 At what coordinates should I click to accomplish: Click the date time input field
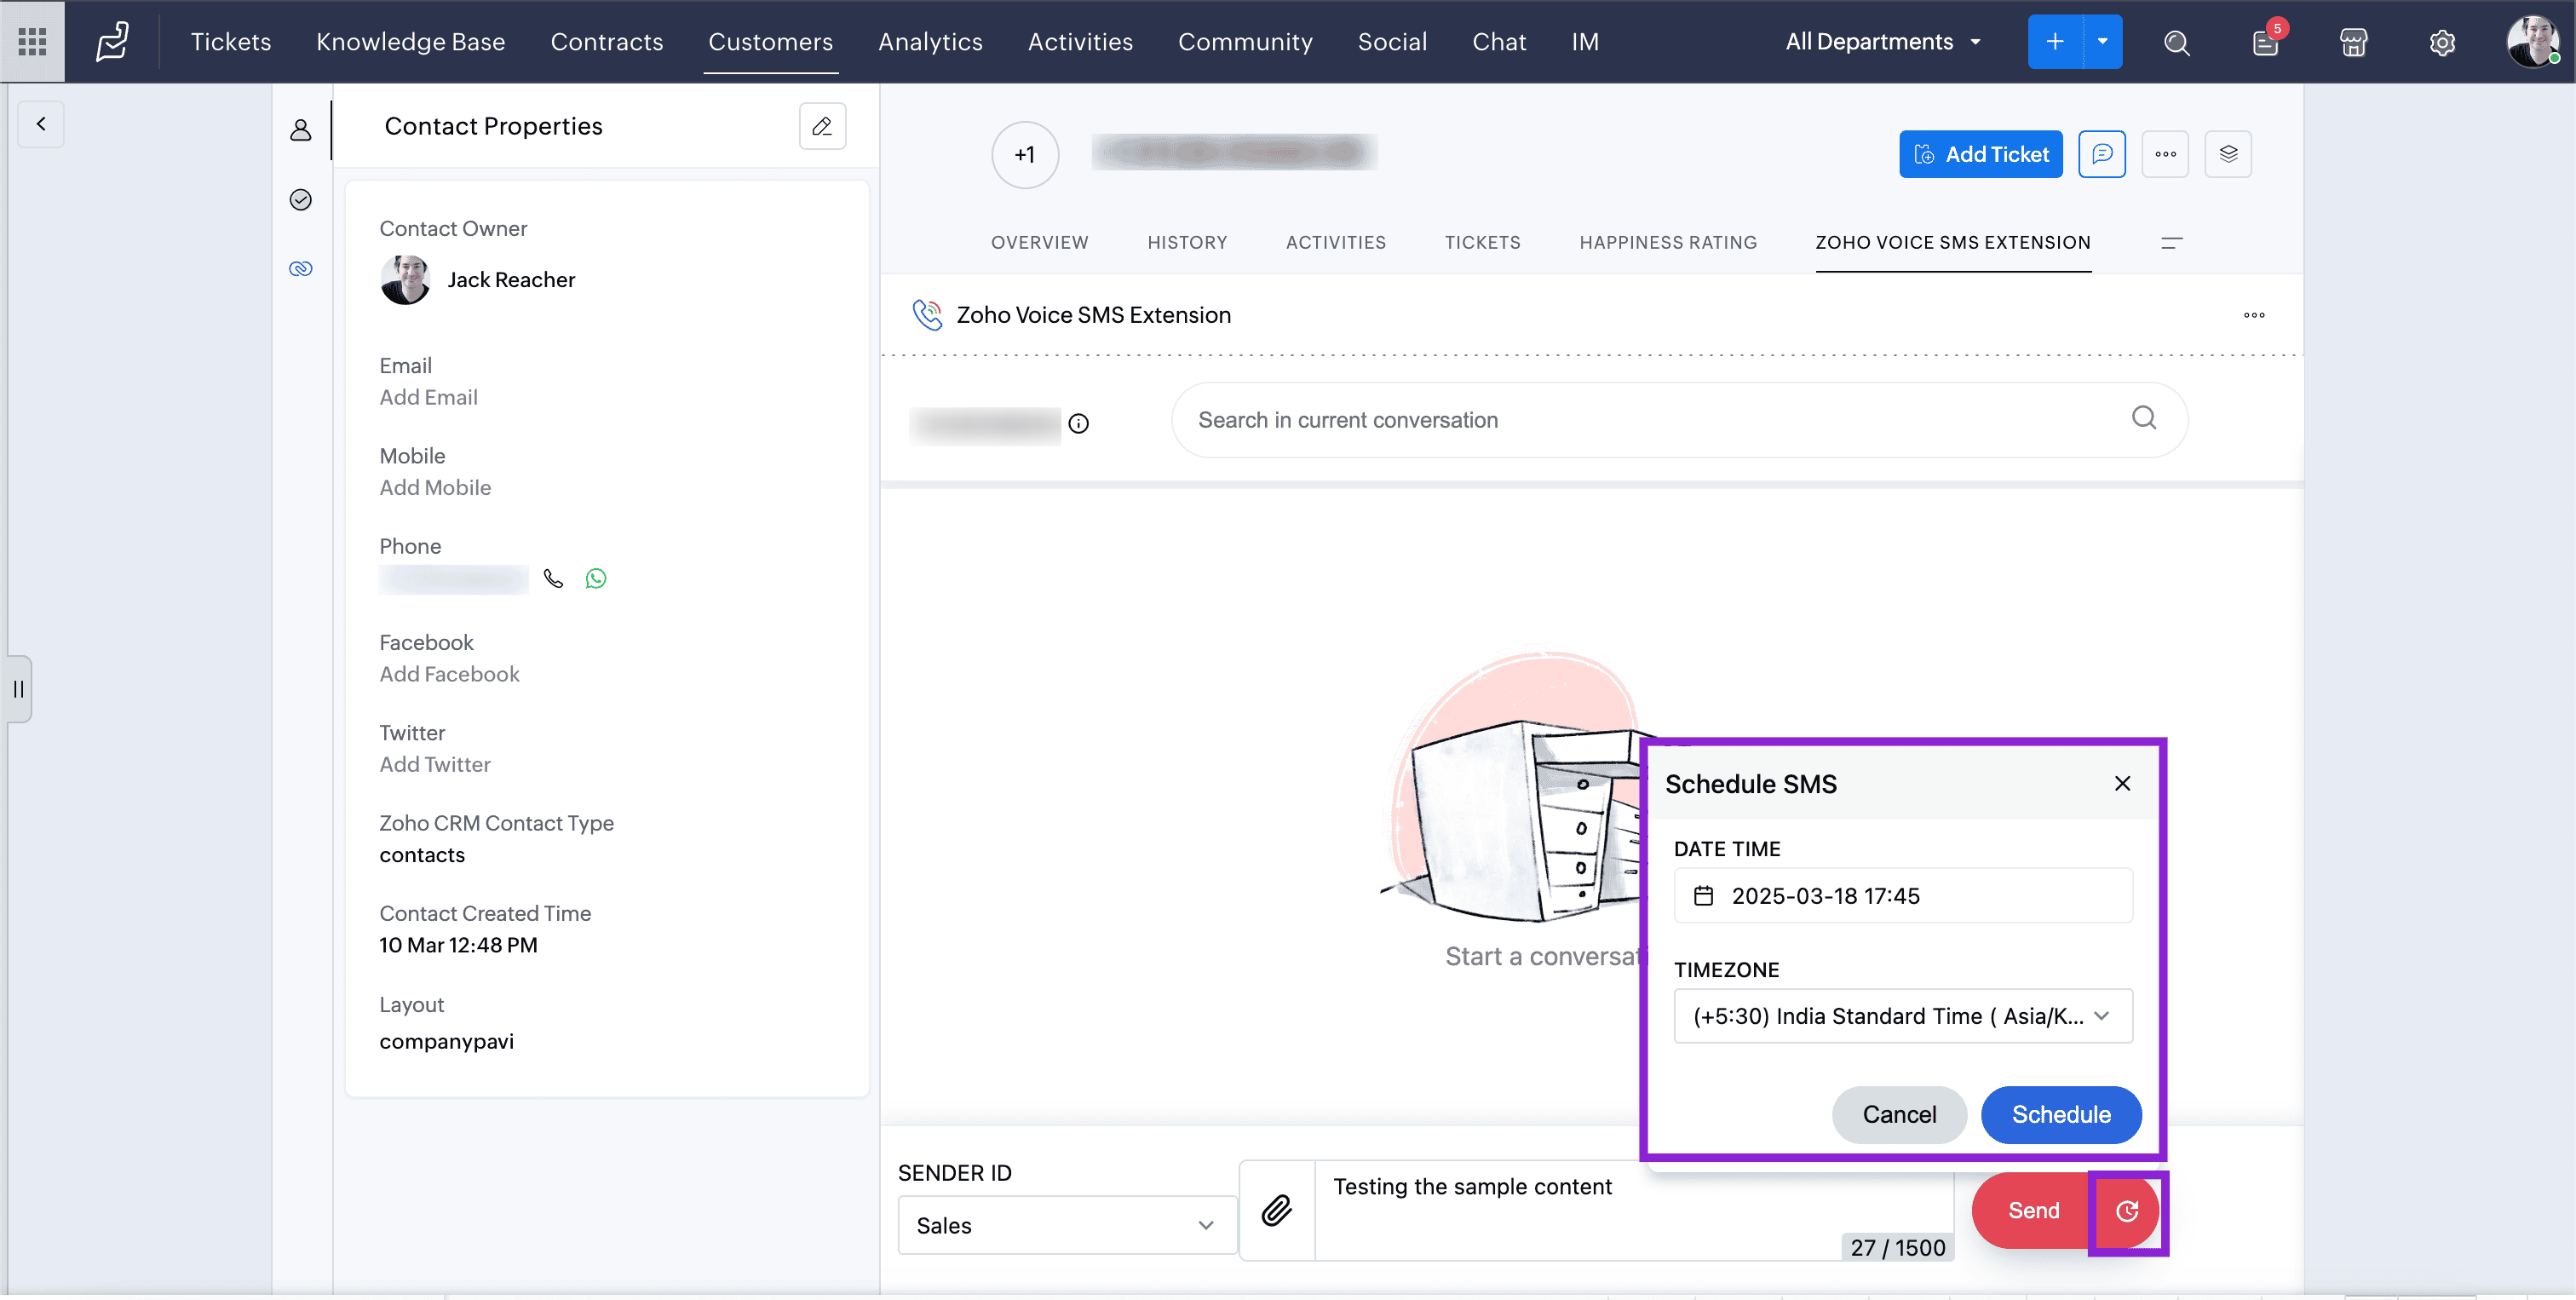click(1902, 896)
